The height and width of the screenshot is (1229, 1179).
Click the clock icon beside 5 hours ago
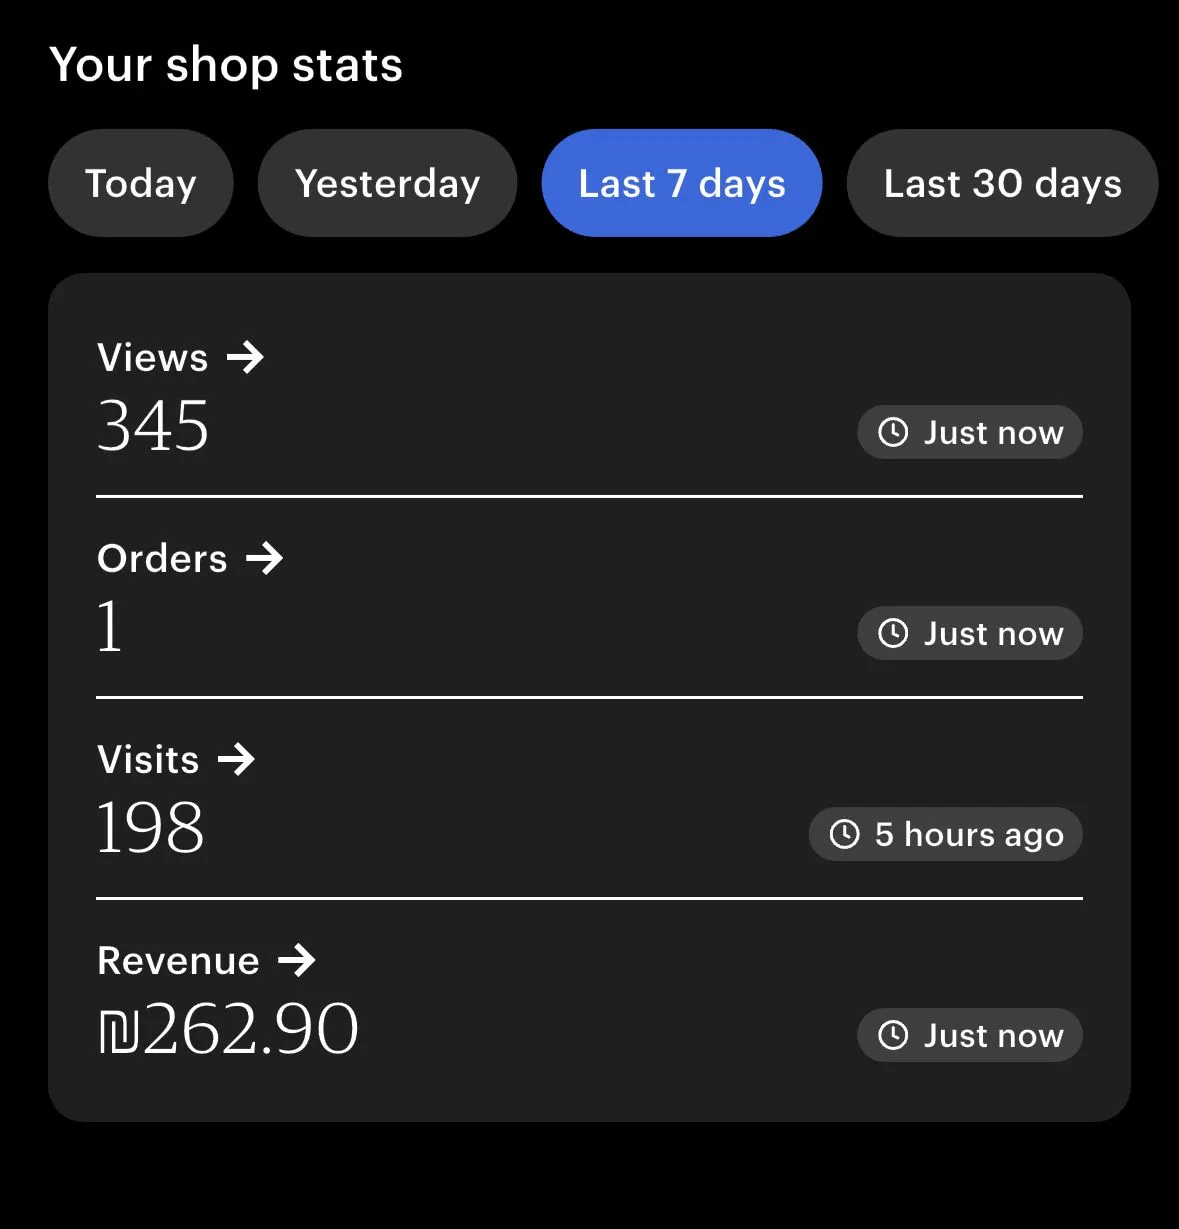click(x=845, y=834)
